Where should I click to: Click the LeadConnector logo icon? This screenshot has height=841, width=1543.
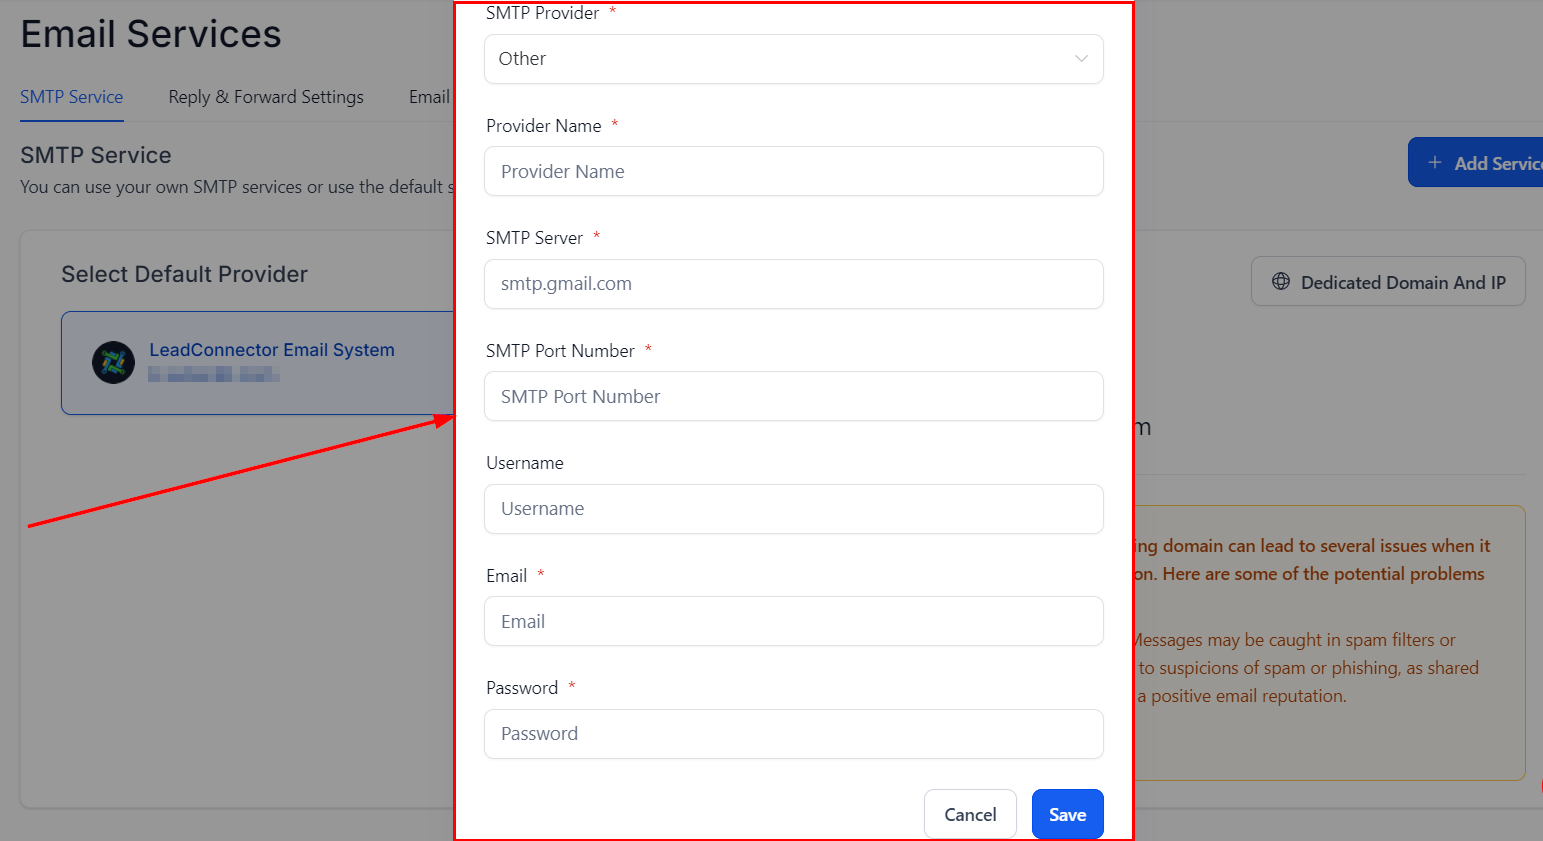pos(113,362)
